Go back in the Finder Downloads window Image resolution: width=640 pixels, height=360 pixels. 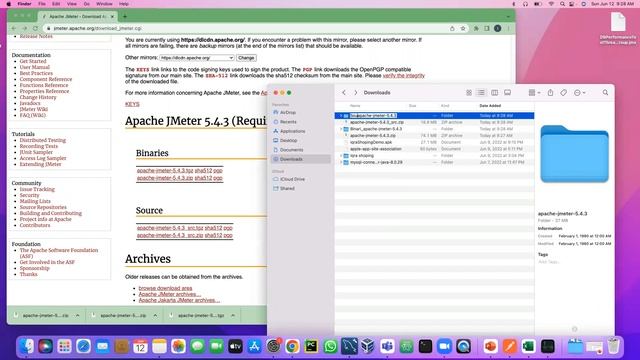pyautogui.click(x=344, y=93)
